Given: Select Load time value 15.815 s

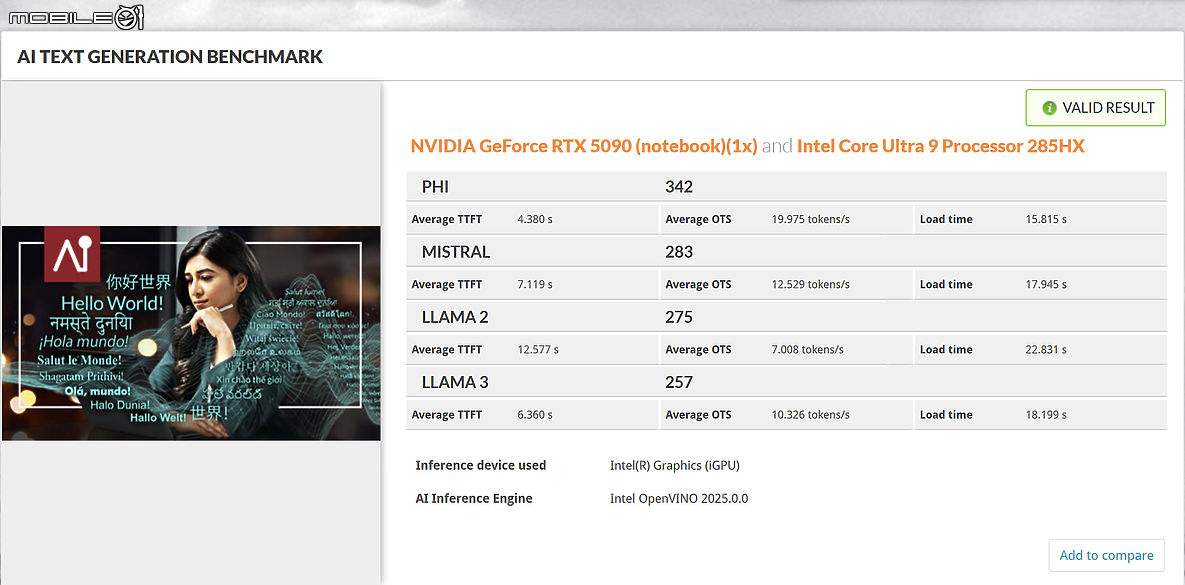Looking at the screenshot, I should point(1045,219).
